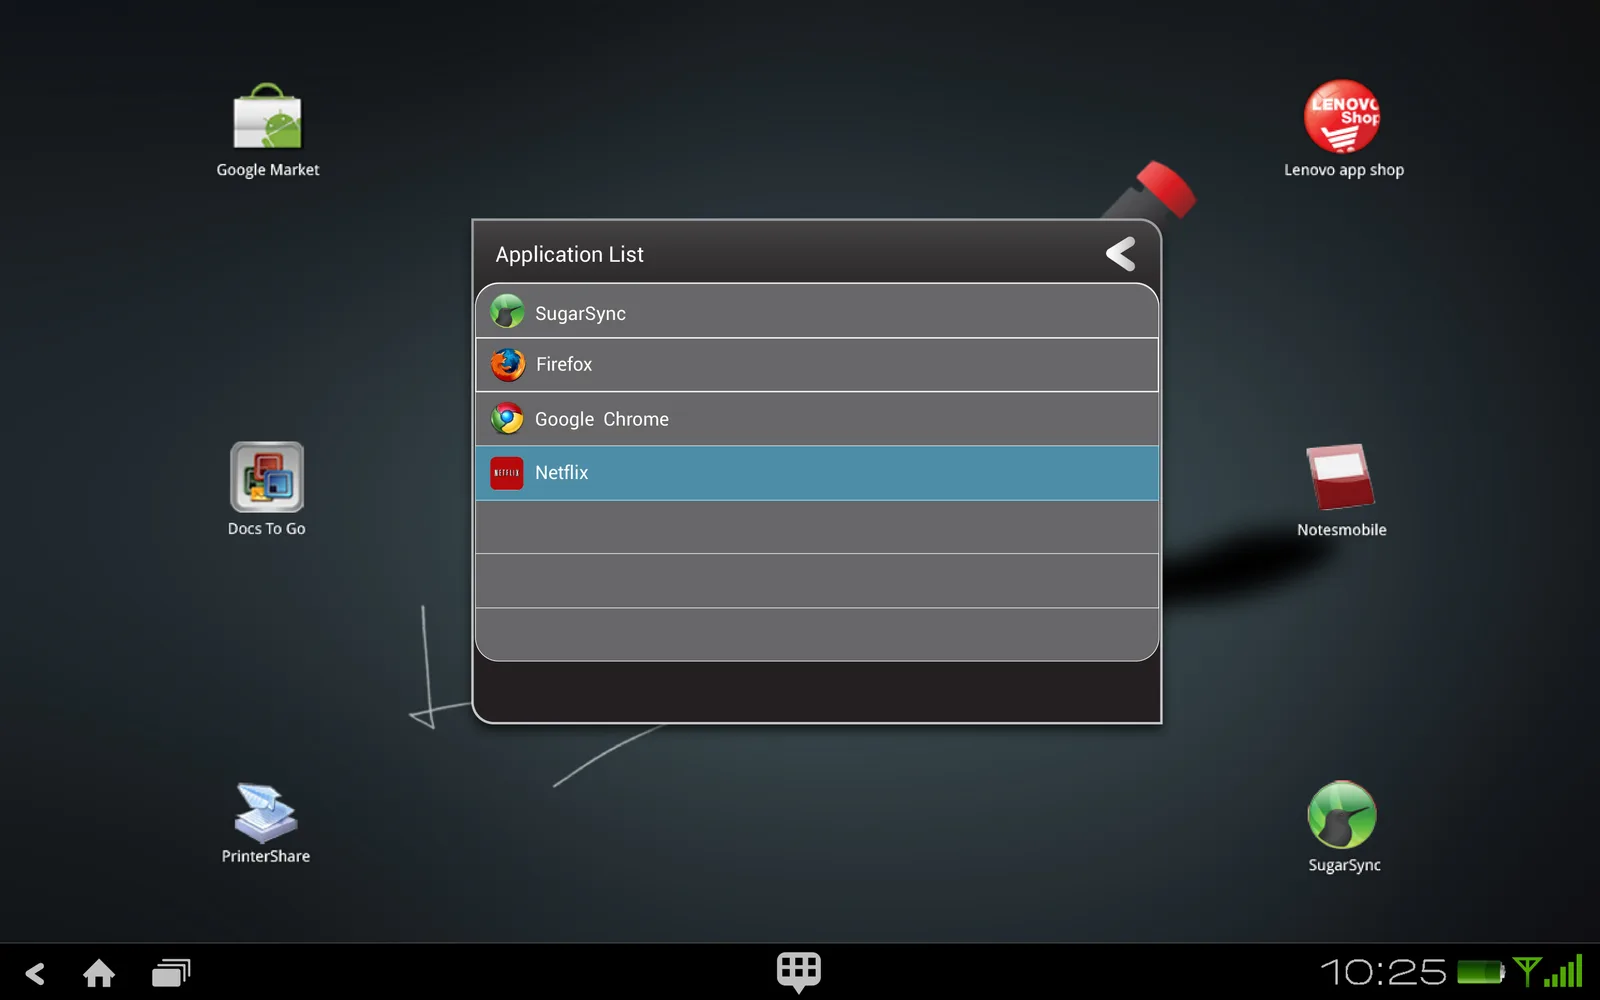The width and height of the screenshot is (1600, 1000).
Task: Select the highlighted Netflix entry text
Action: click(561, 473)
